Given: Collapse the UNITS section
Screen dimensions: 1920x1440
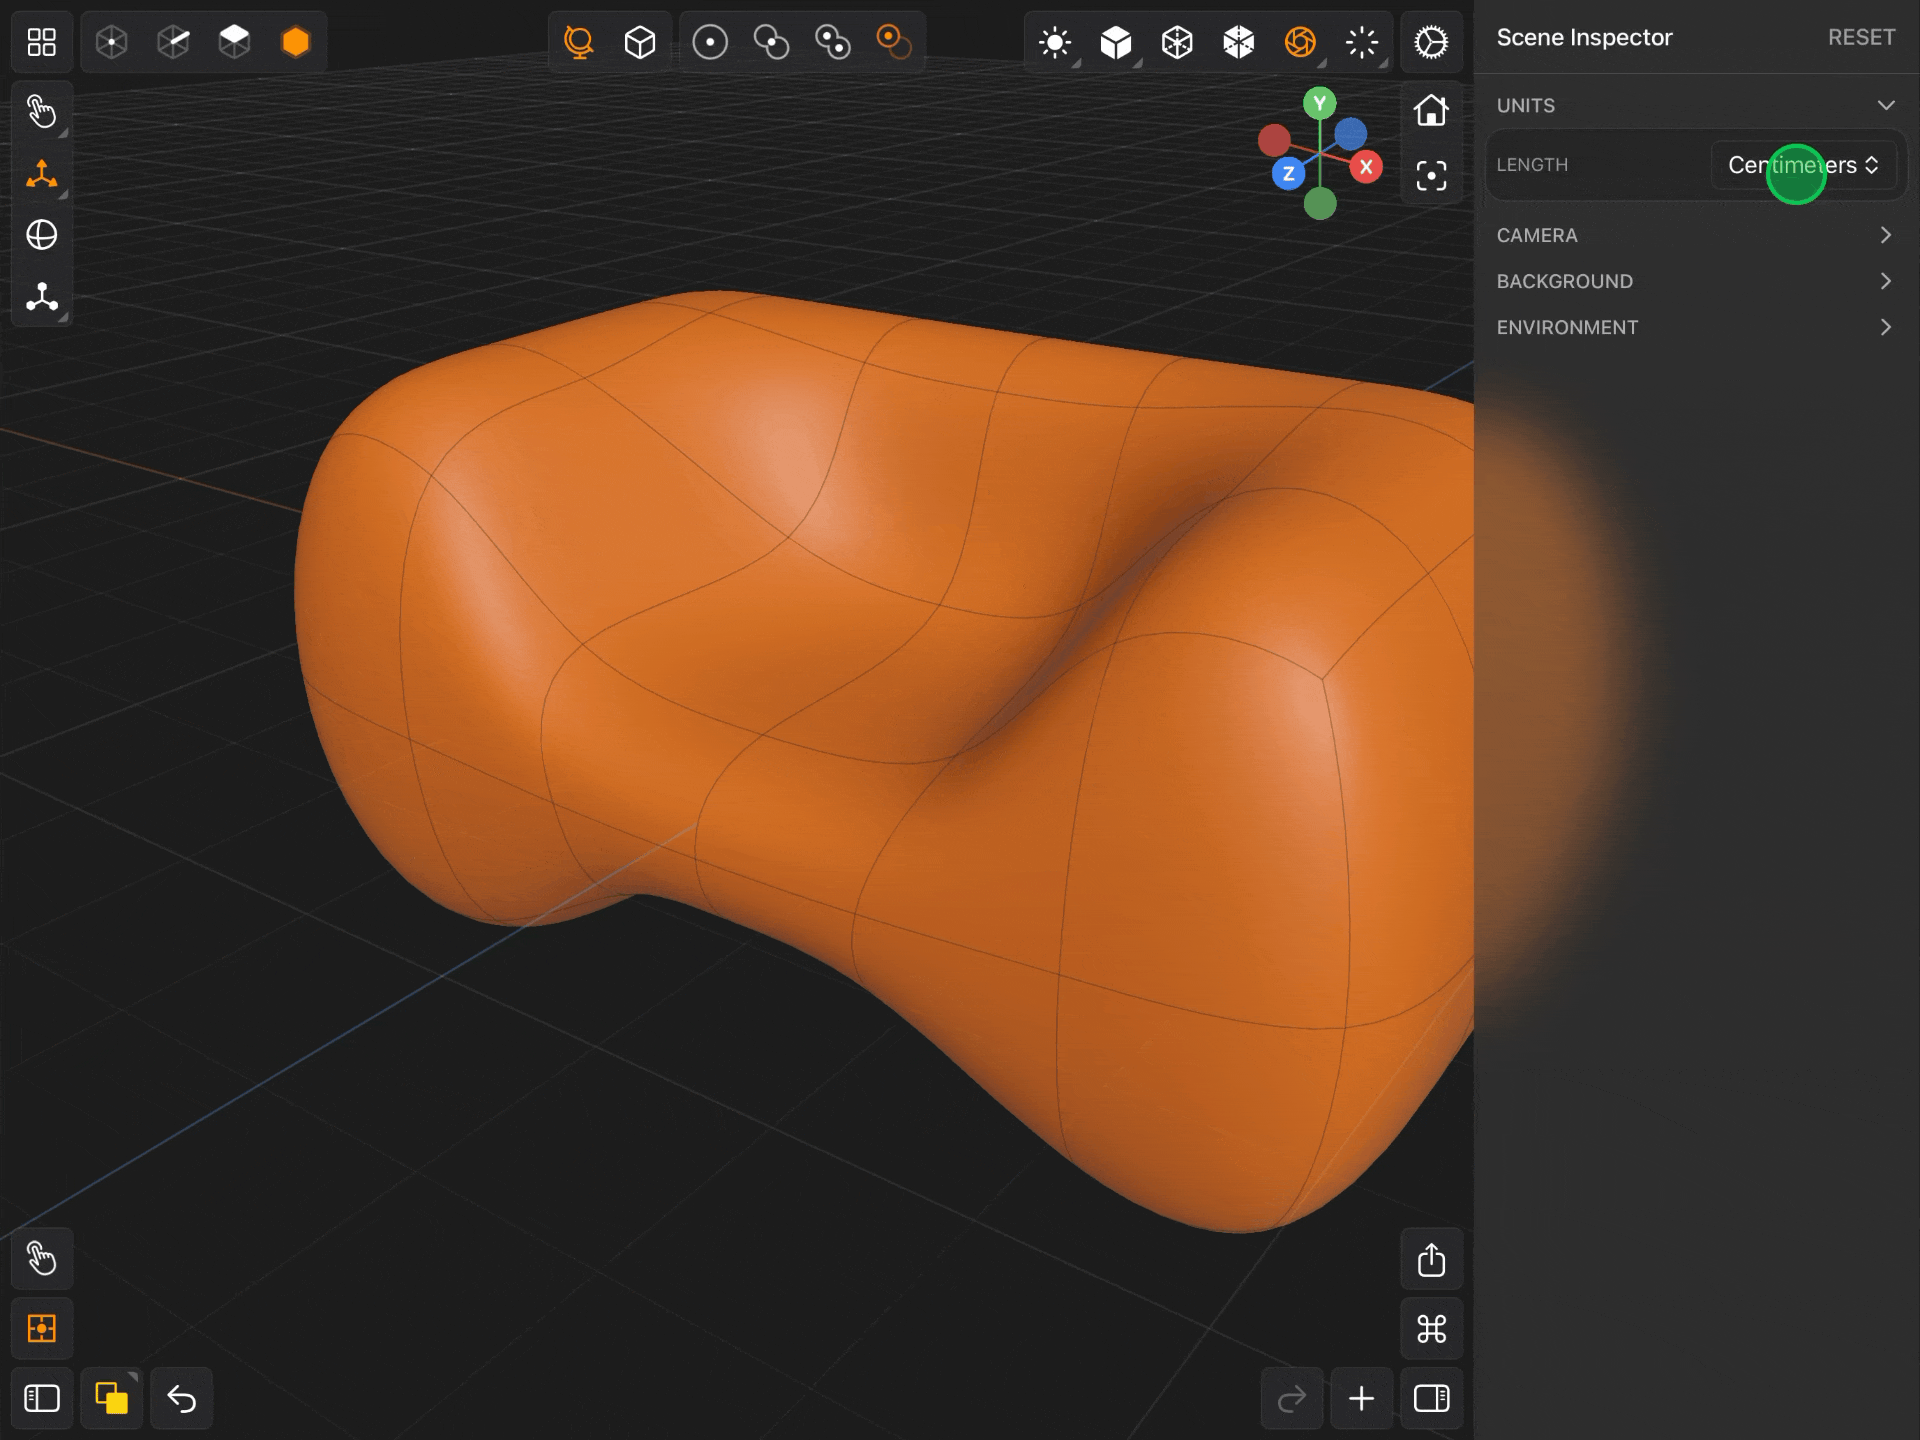Looking at the screenshot, I should (x=1885, y=105).
